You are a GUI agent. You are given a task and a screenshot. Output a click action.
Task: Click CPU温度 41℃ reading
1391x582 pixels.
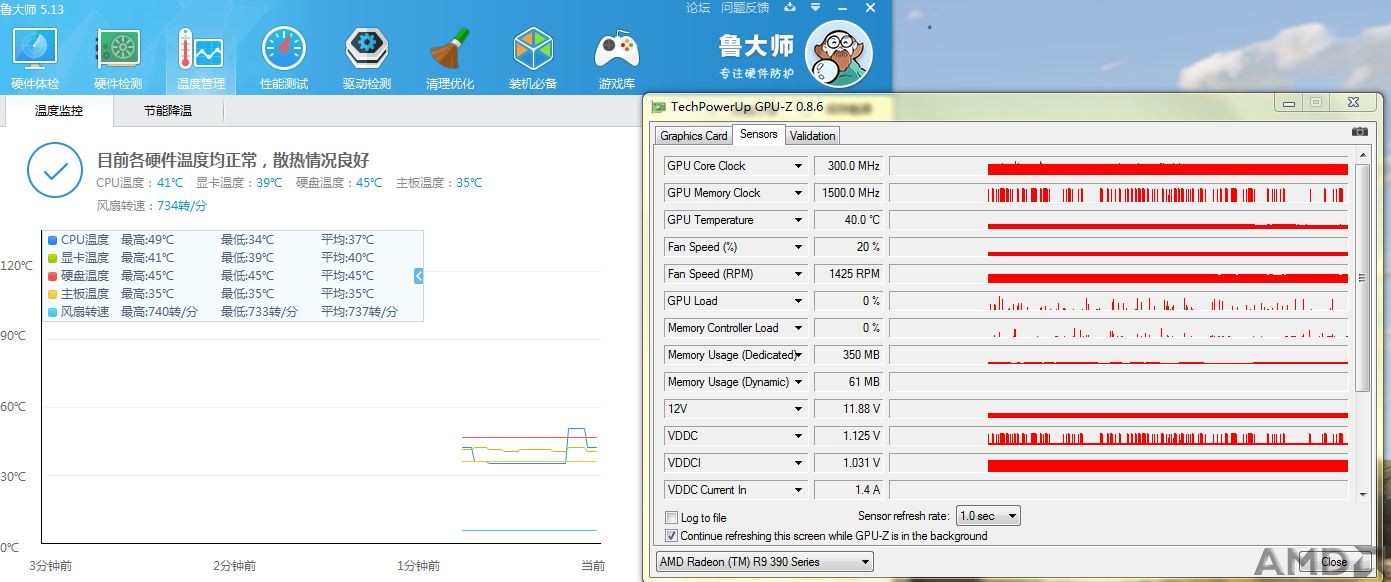point(140,183)
